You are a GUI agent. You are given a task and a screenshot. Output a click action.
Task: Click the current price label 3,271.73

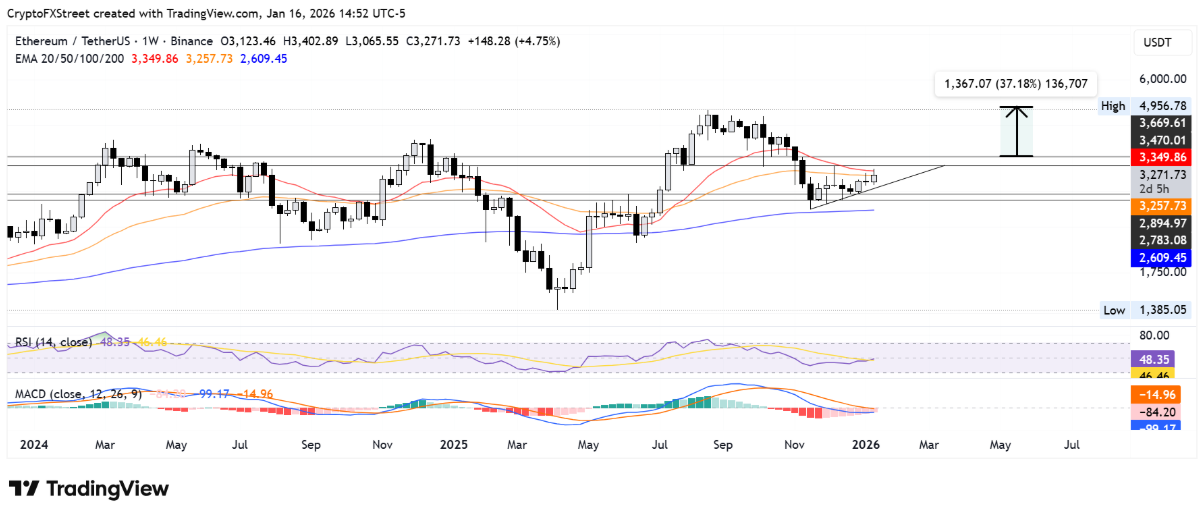point(1160,174)
